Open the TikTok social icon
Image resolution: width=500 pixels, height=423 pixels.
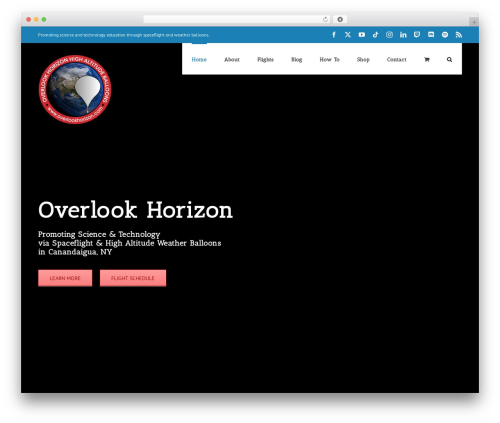pos(375,35)
